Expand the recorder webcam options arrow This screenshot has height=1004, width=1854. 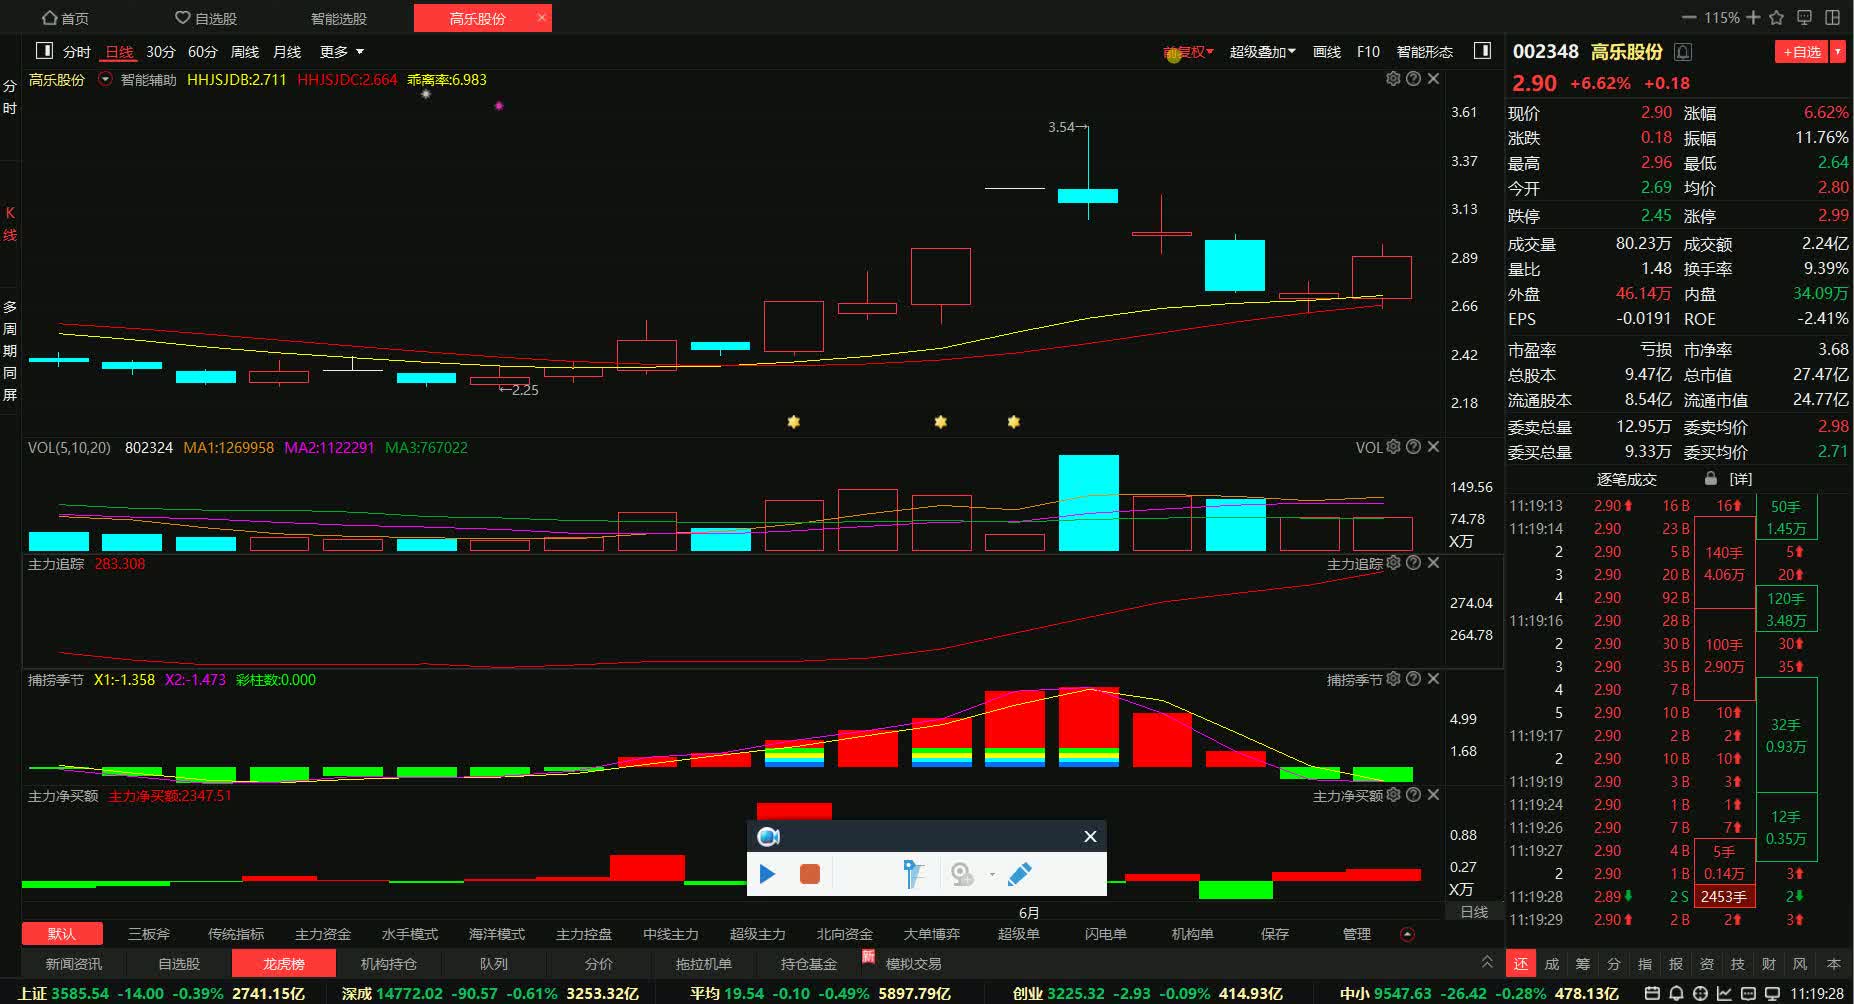(992, 875)
